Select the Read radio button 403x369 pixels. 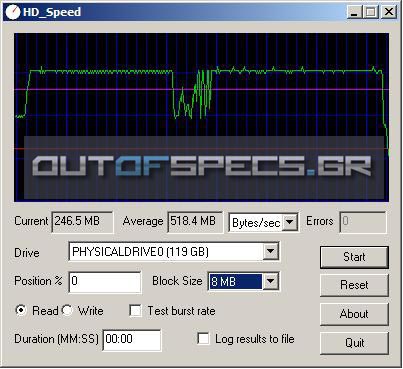click(x=21, y=311)
